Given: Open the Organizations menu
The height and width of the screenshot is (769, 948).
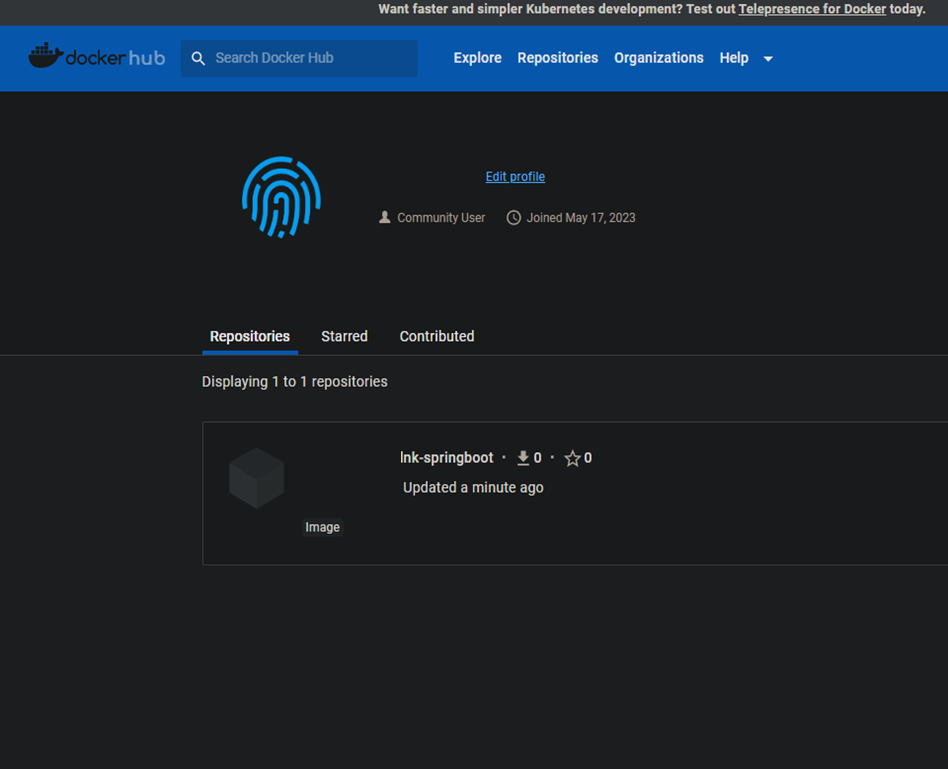Looking at the screenshot, I should click(x=658, y=58).
